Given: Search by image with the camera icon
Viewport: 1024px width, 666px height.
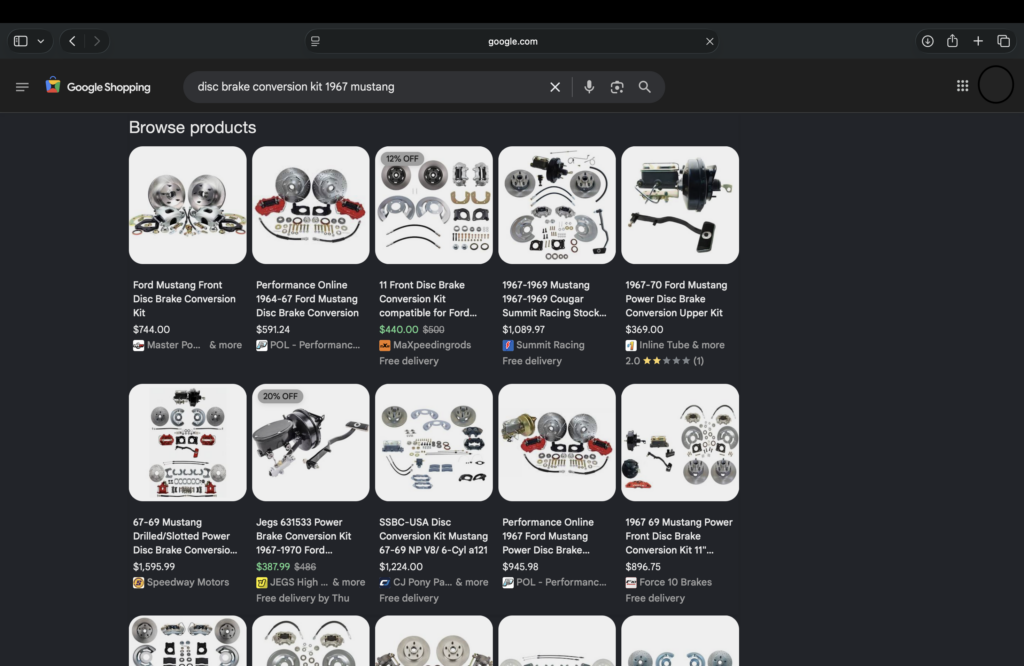Looking at the screenshot, I should 616,87.
